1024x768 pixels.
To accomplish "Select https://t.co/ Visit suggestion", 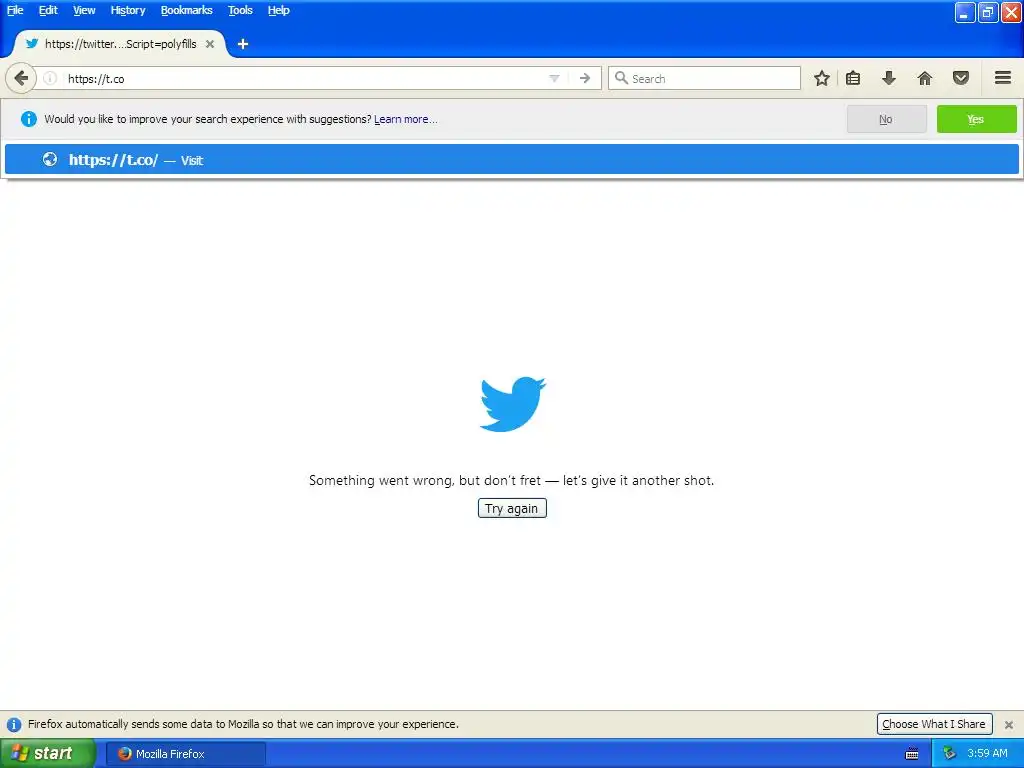I will 511,159.
